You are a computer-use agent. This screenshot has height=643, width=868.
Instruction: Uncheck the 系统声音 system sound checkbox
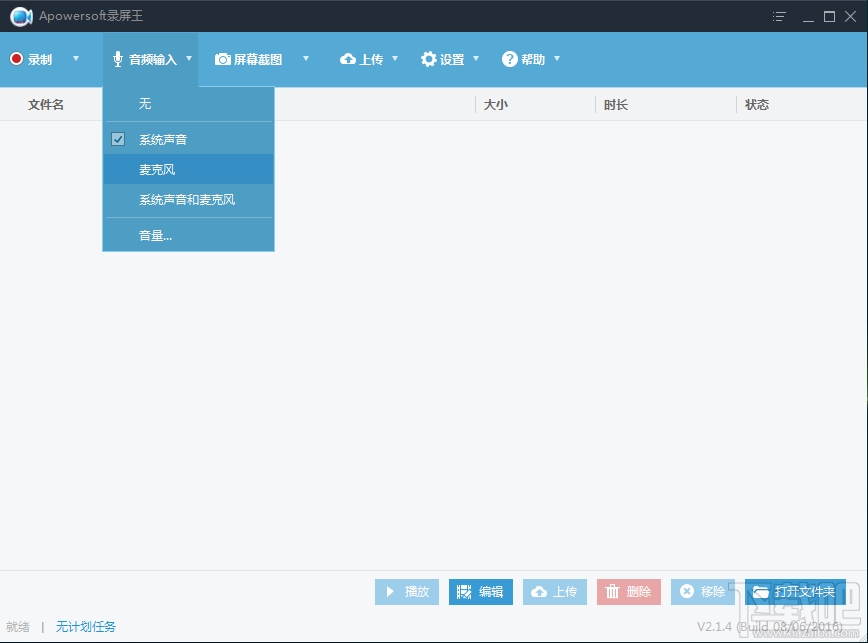[119, 138]
